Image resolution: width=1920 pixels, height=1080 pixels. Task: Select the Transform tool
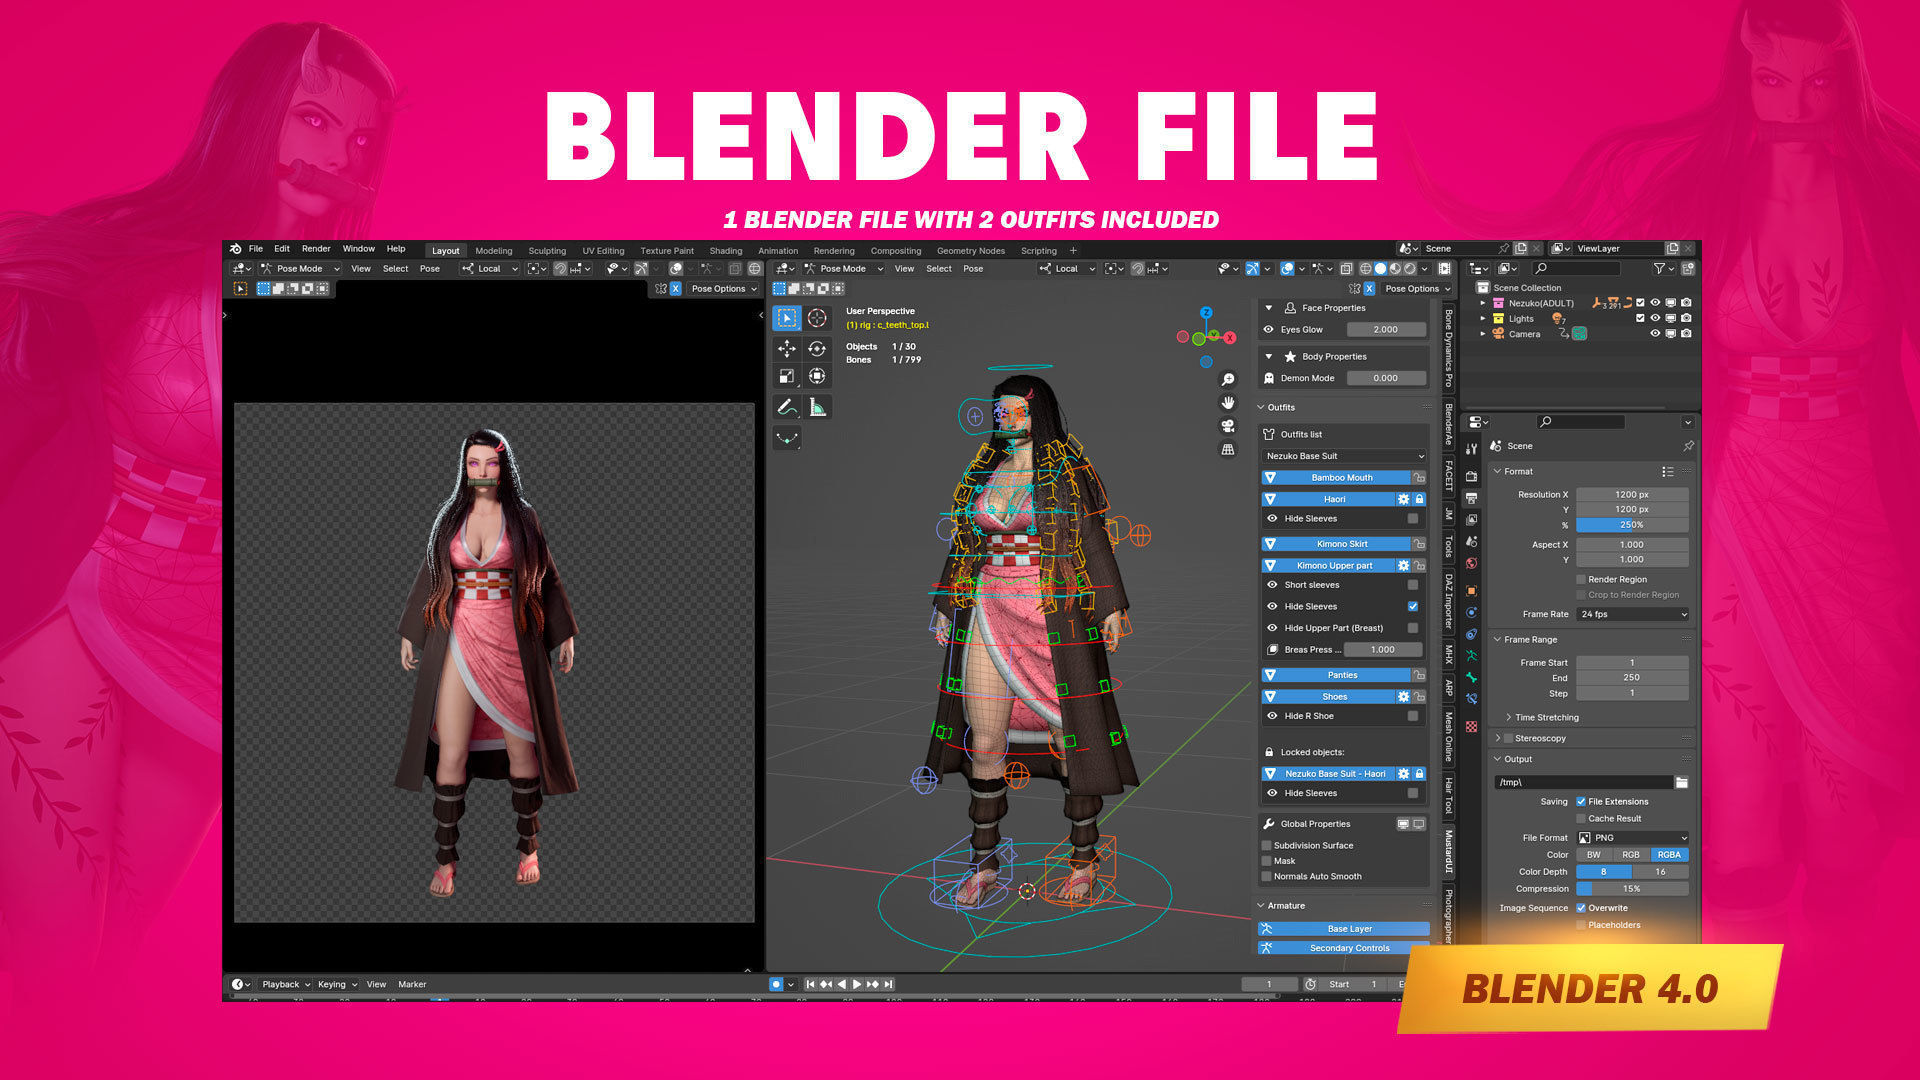coord(817,376)
